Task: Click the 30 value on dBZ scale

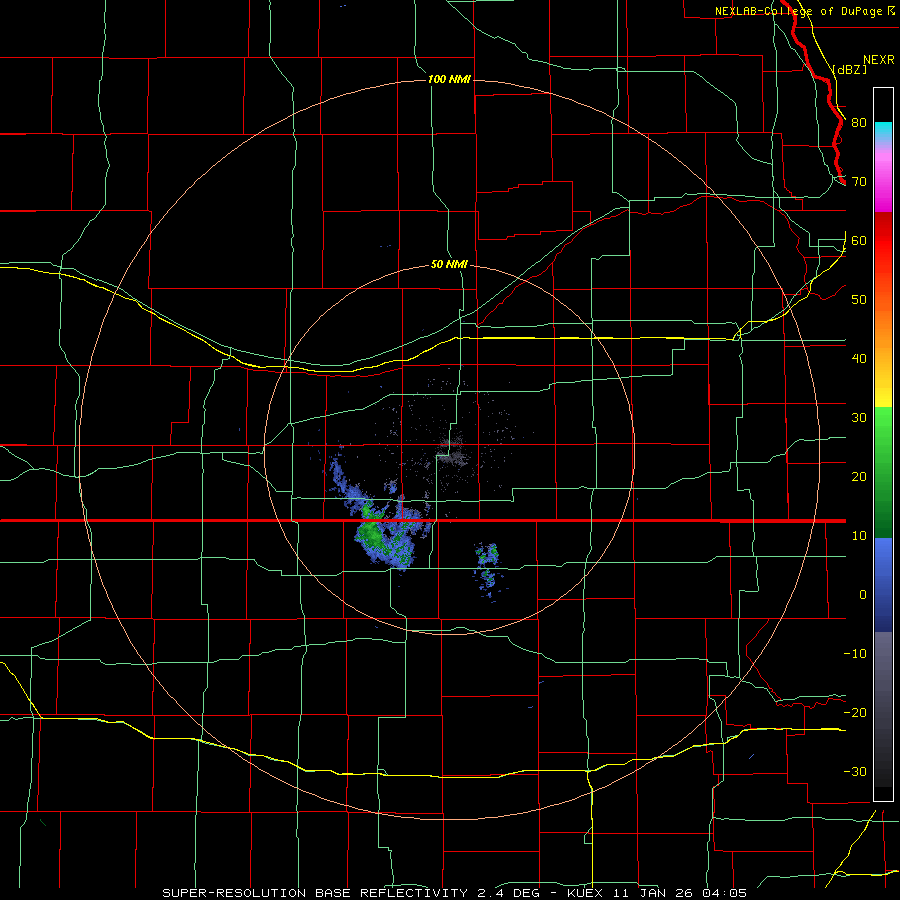Action: (859, 418)
